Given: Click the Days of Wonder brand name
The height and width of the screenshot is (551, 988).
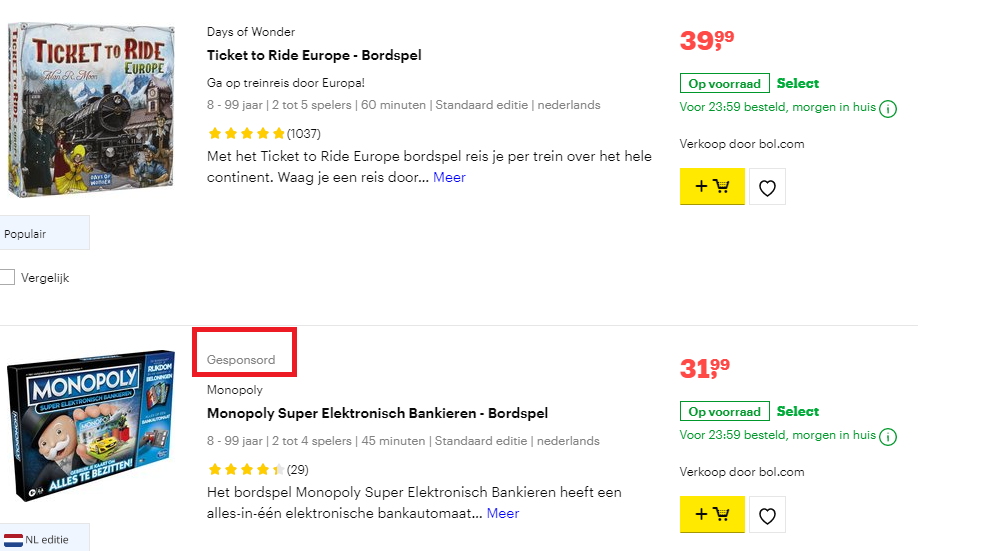Looking at the screenshot, I should pos(251,32).
